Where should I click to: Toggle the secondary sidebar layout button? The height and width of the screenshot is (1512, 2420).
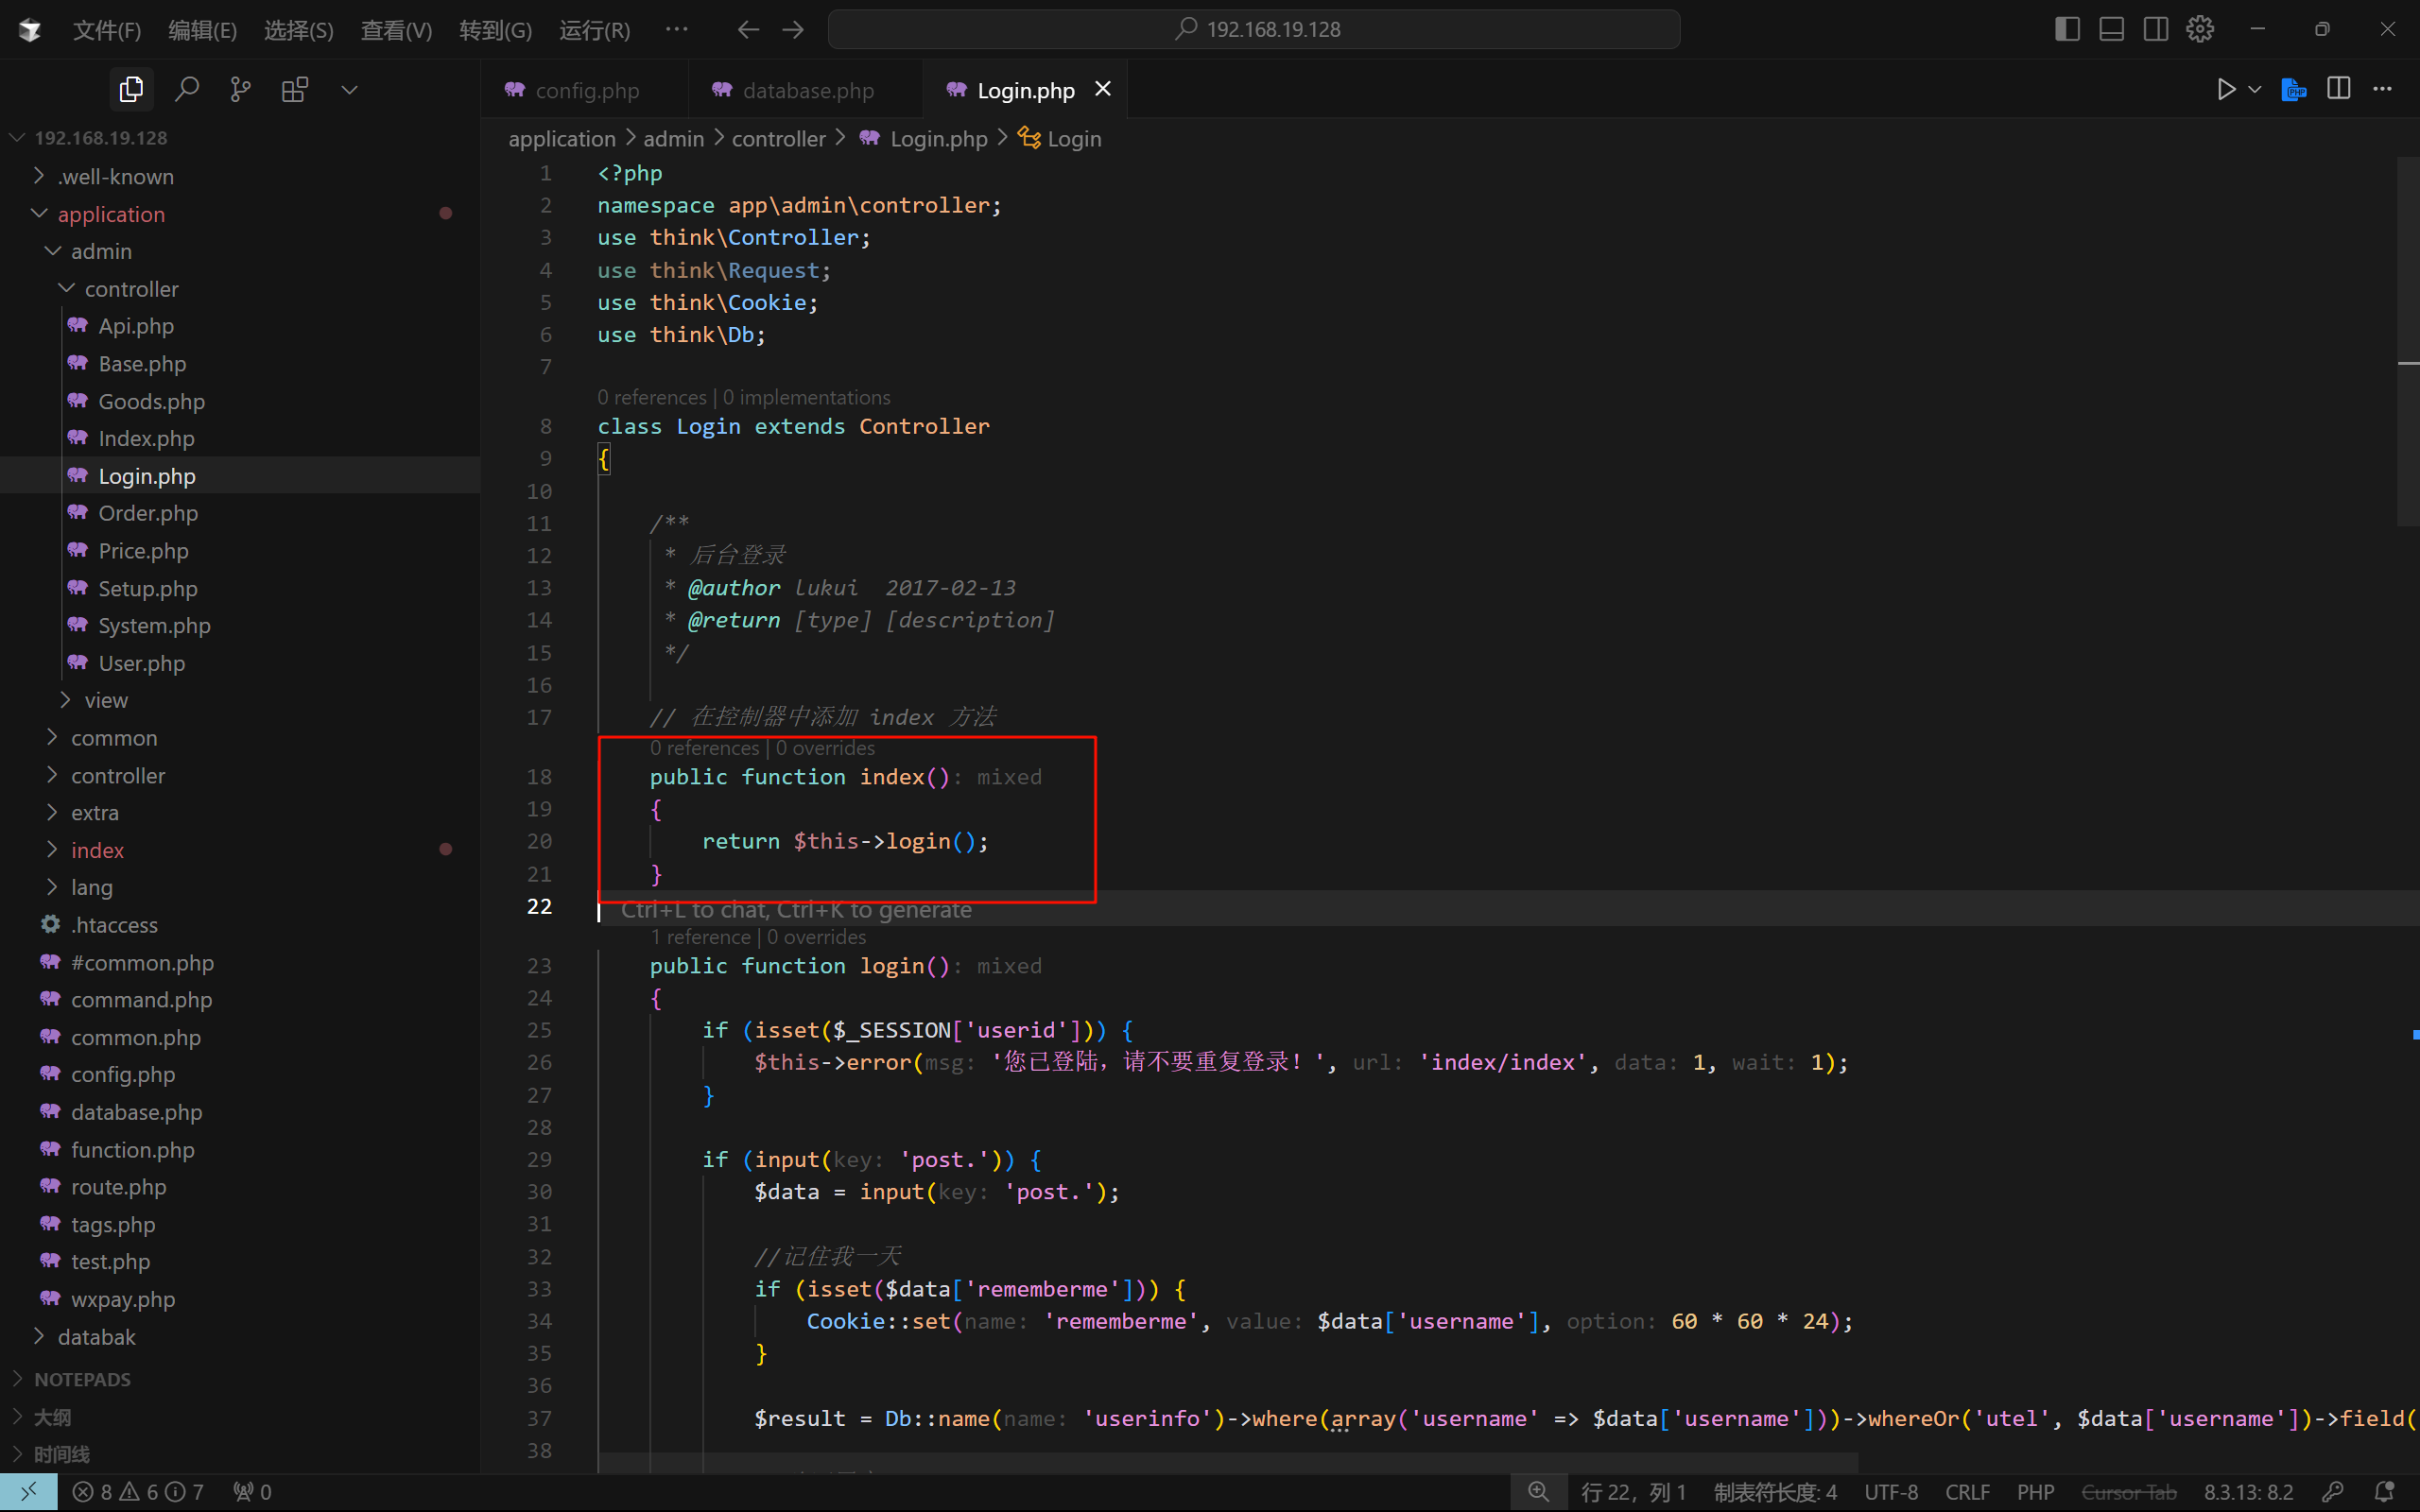pos(2155,29)
